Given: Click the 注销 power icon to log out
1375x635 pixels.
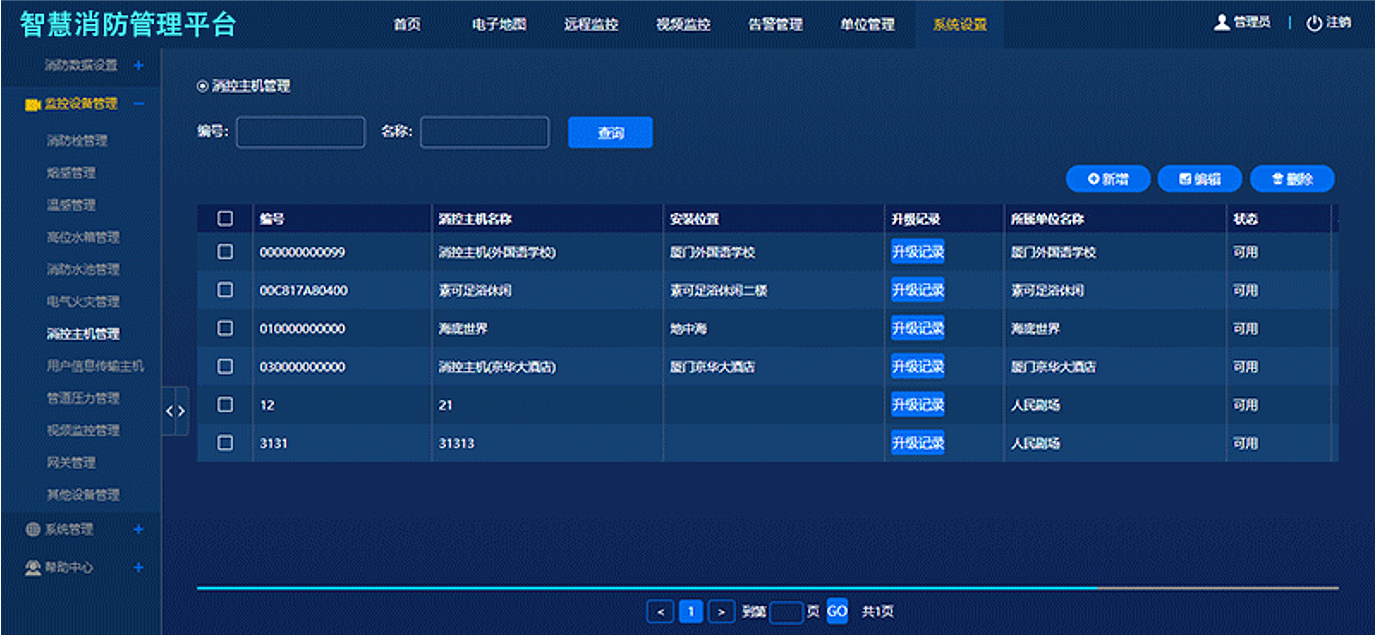Looking at the screenshot, I should [1314, 23].
